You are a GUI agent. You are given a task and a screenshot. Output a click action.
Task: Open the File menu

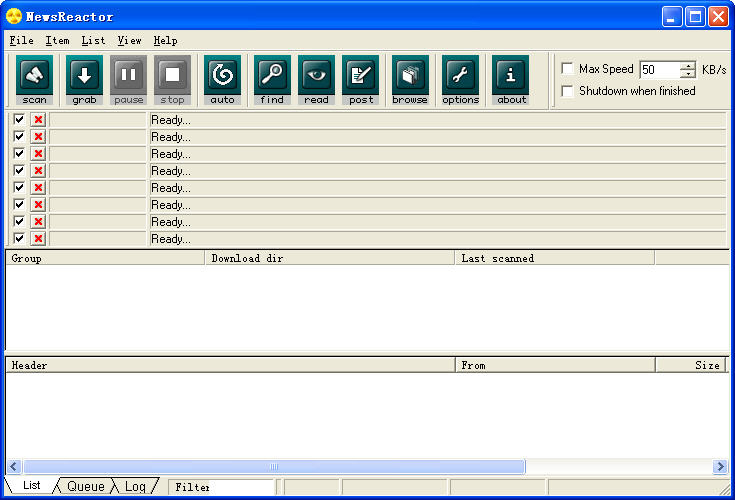coord(22,41)
